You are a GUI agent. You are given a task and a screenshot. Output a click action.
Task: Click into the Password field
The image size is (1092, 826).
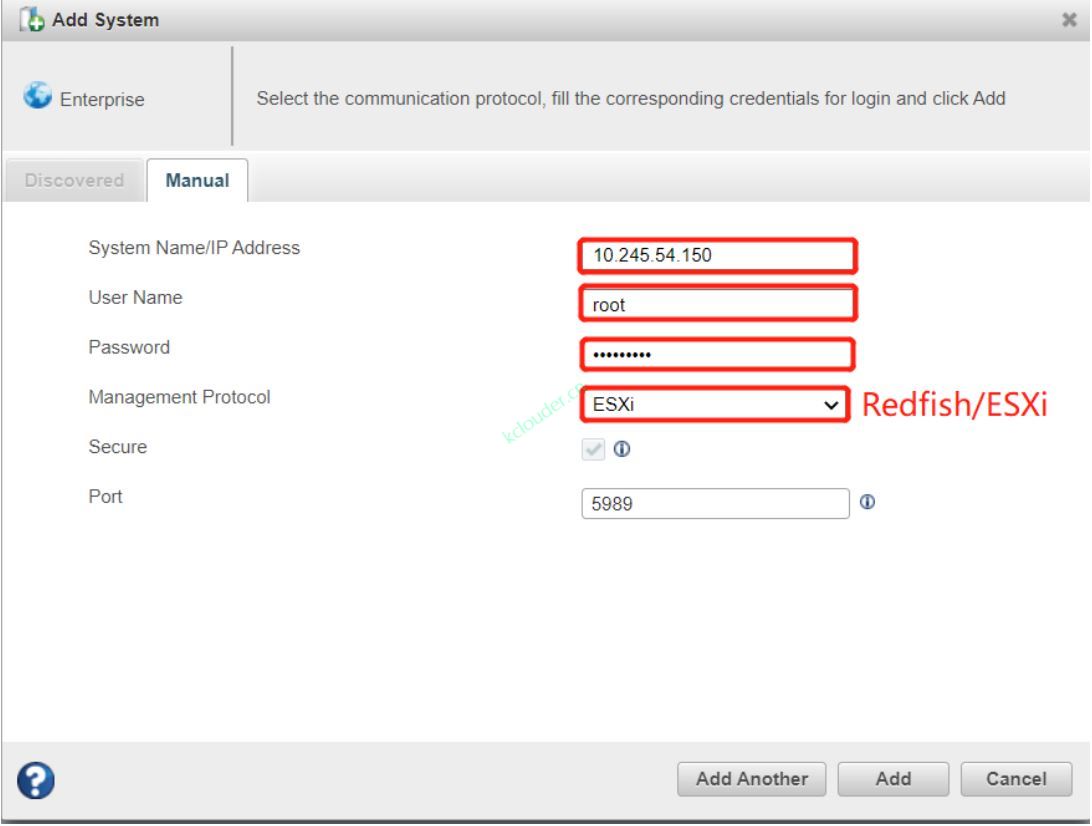tap(717, 354)
